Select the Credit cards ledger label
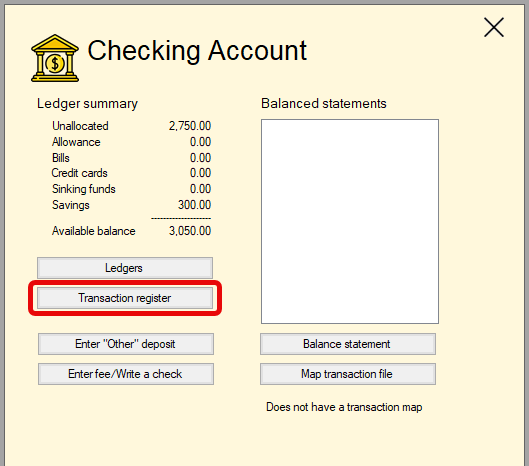The height and width of the screenshot is (466, 529). tap(80, 173)
